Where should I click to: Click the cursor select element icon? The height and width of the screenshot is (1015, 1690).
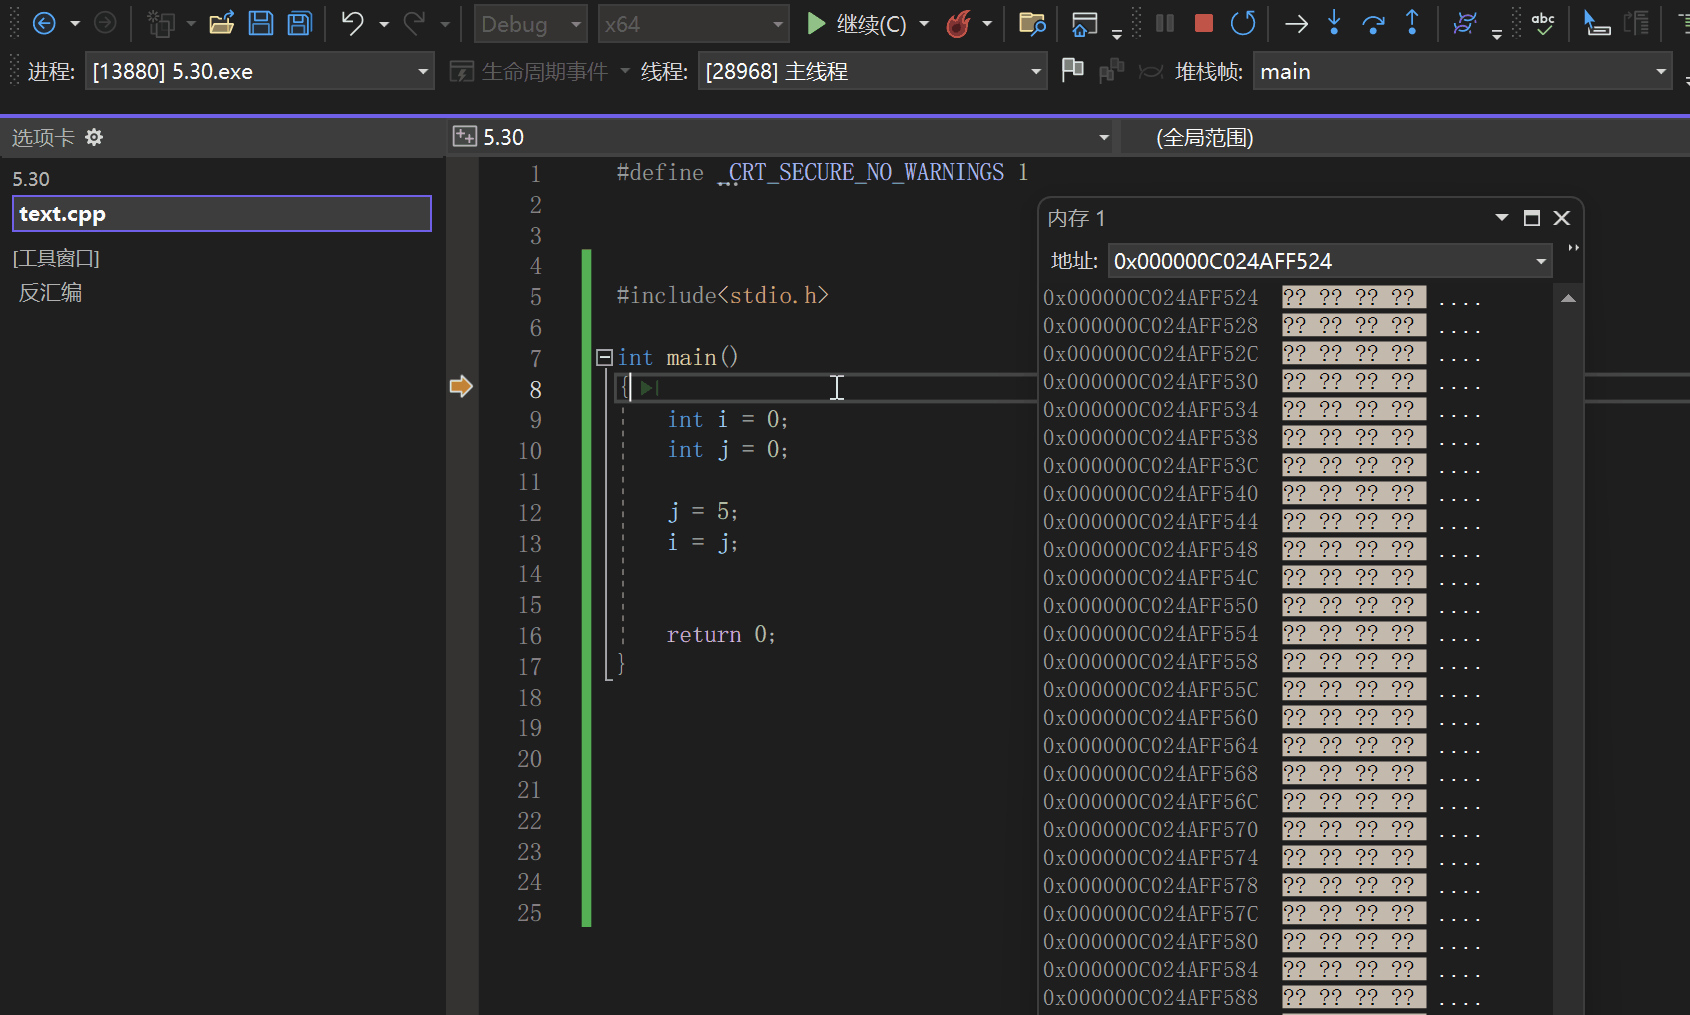point(1597,23)
